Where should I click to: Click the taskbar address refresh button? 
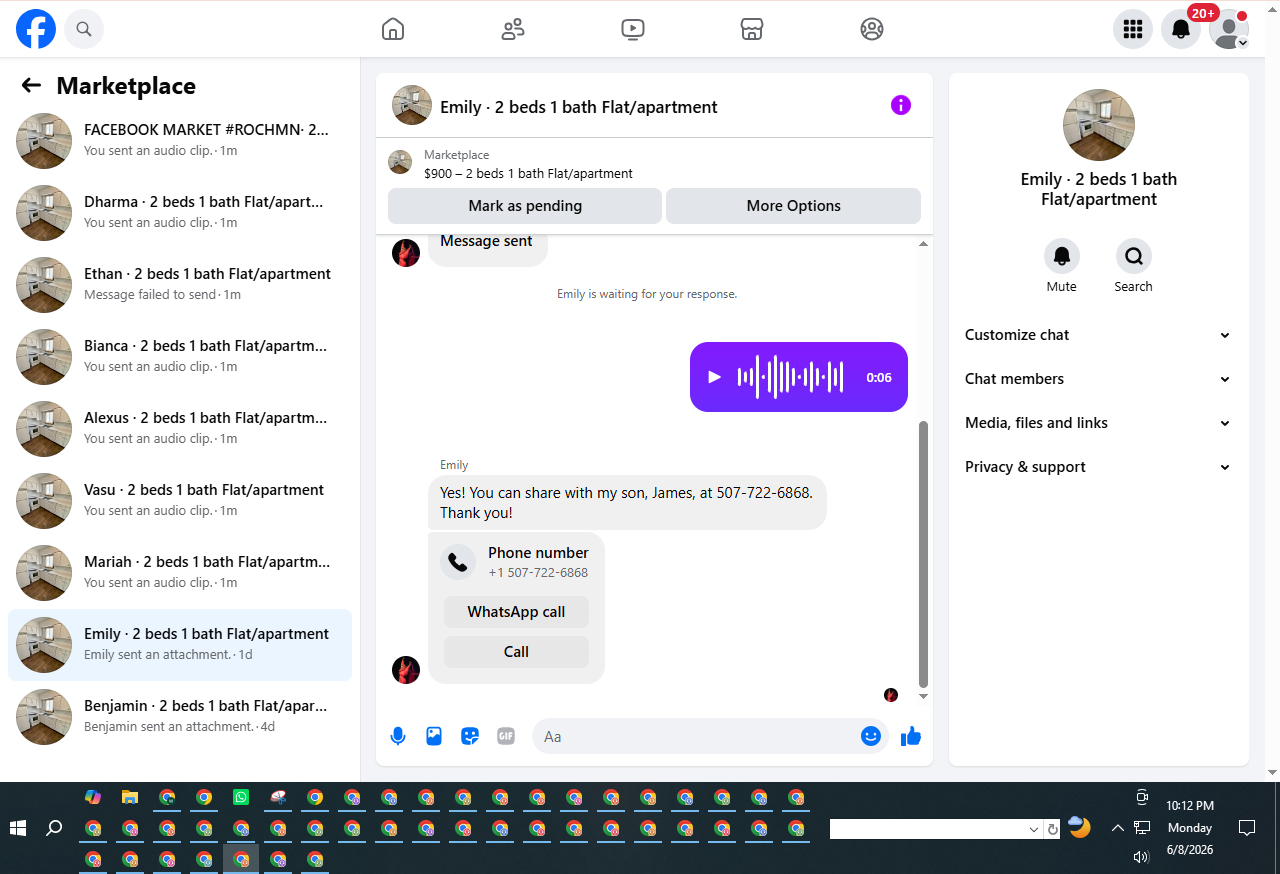tap(1052, 829)
